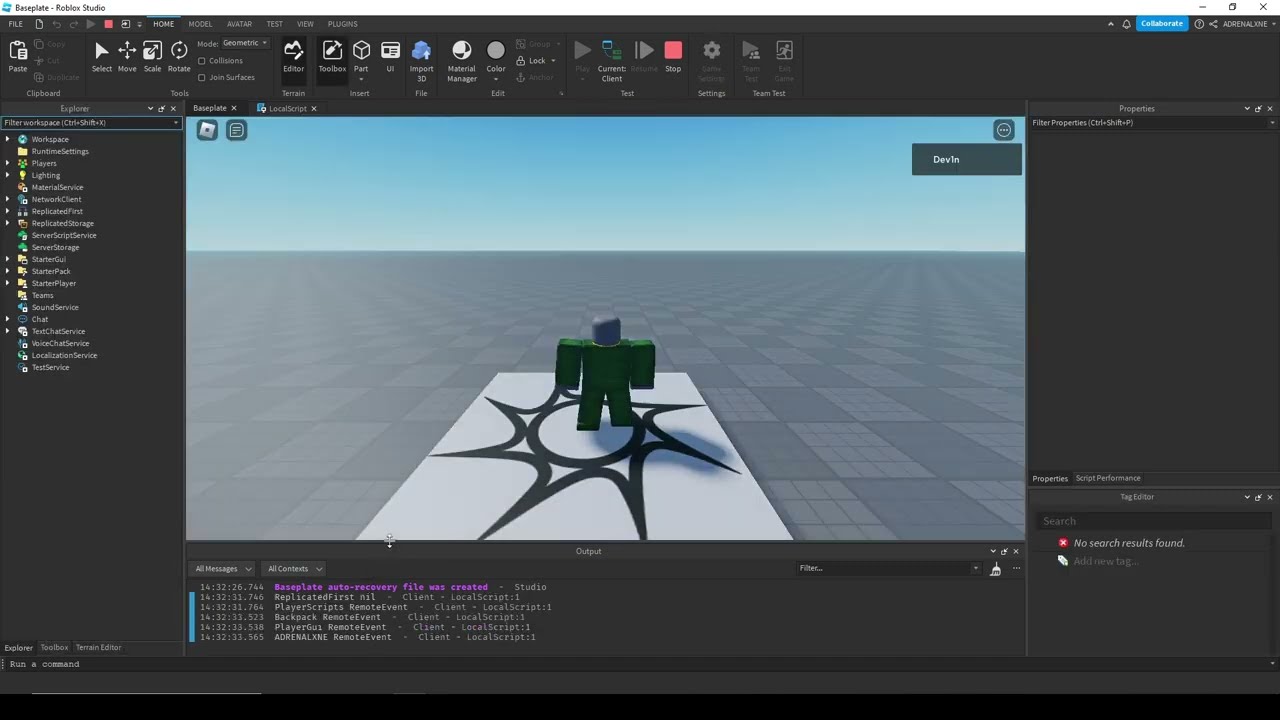Image resolution: width=1280 pixels, height=720 pixels.
Task: Open the Roblox menu in the viewport
Action: [207, 130]
